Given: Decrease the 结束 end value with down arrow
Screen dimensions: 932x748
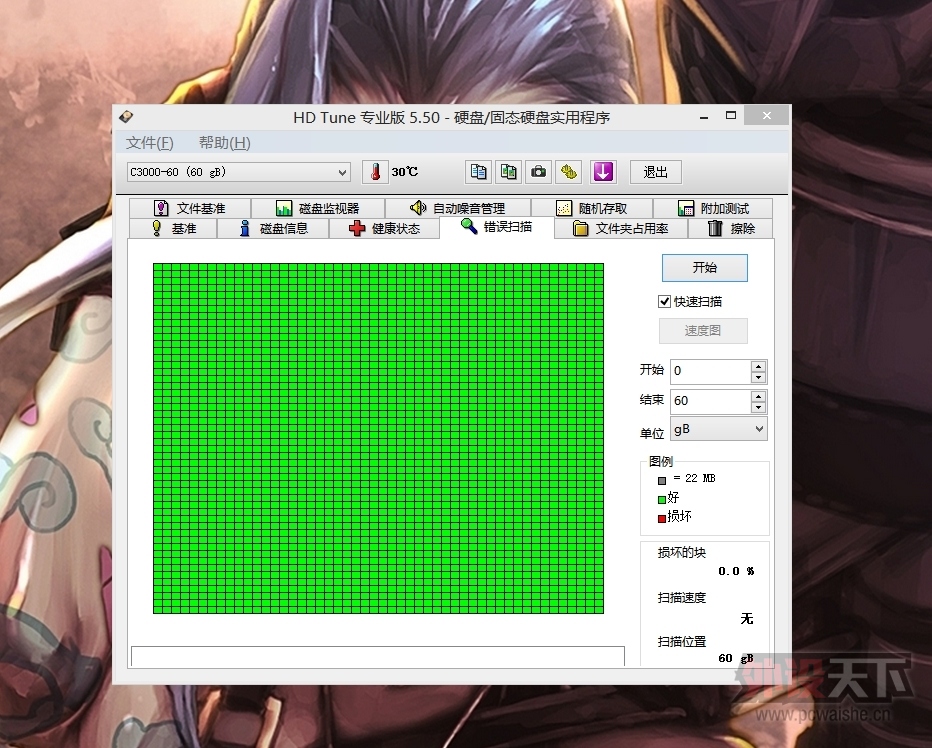Looking at the screenshot, I should pos(758,407).
